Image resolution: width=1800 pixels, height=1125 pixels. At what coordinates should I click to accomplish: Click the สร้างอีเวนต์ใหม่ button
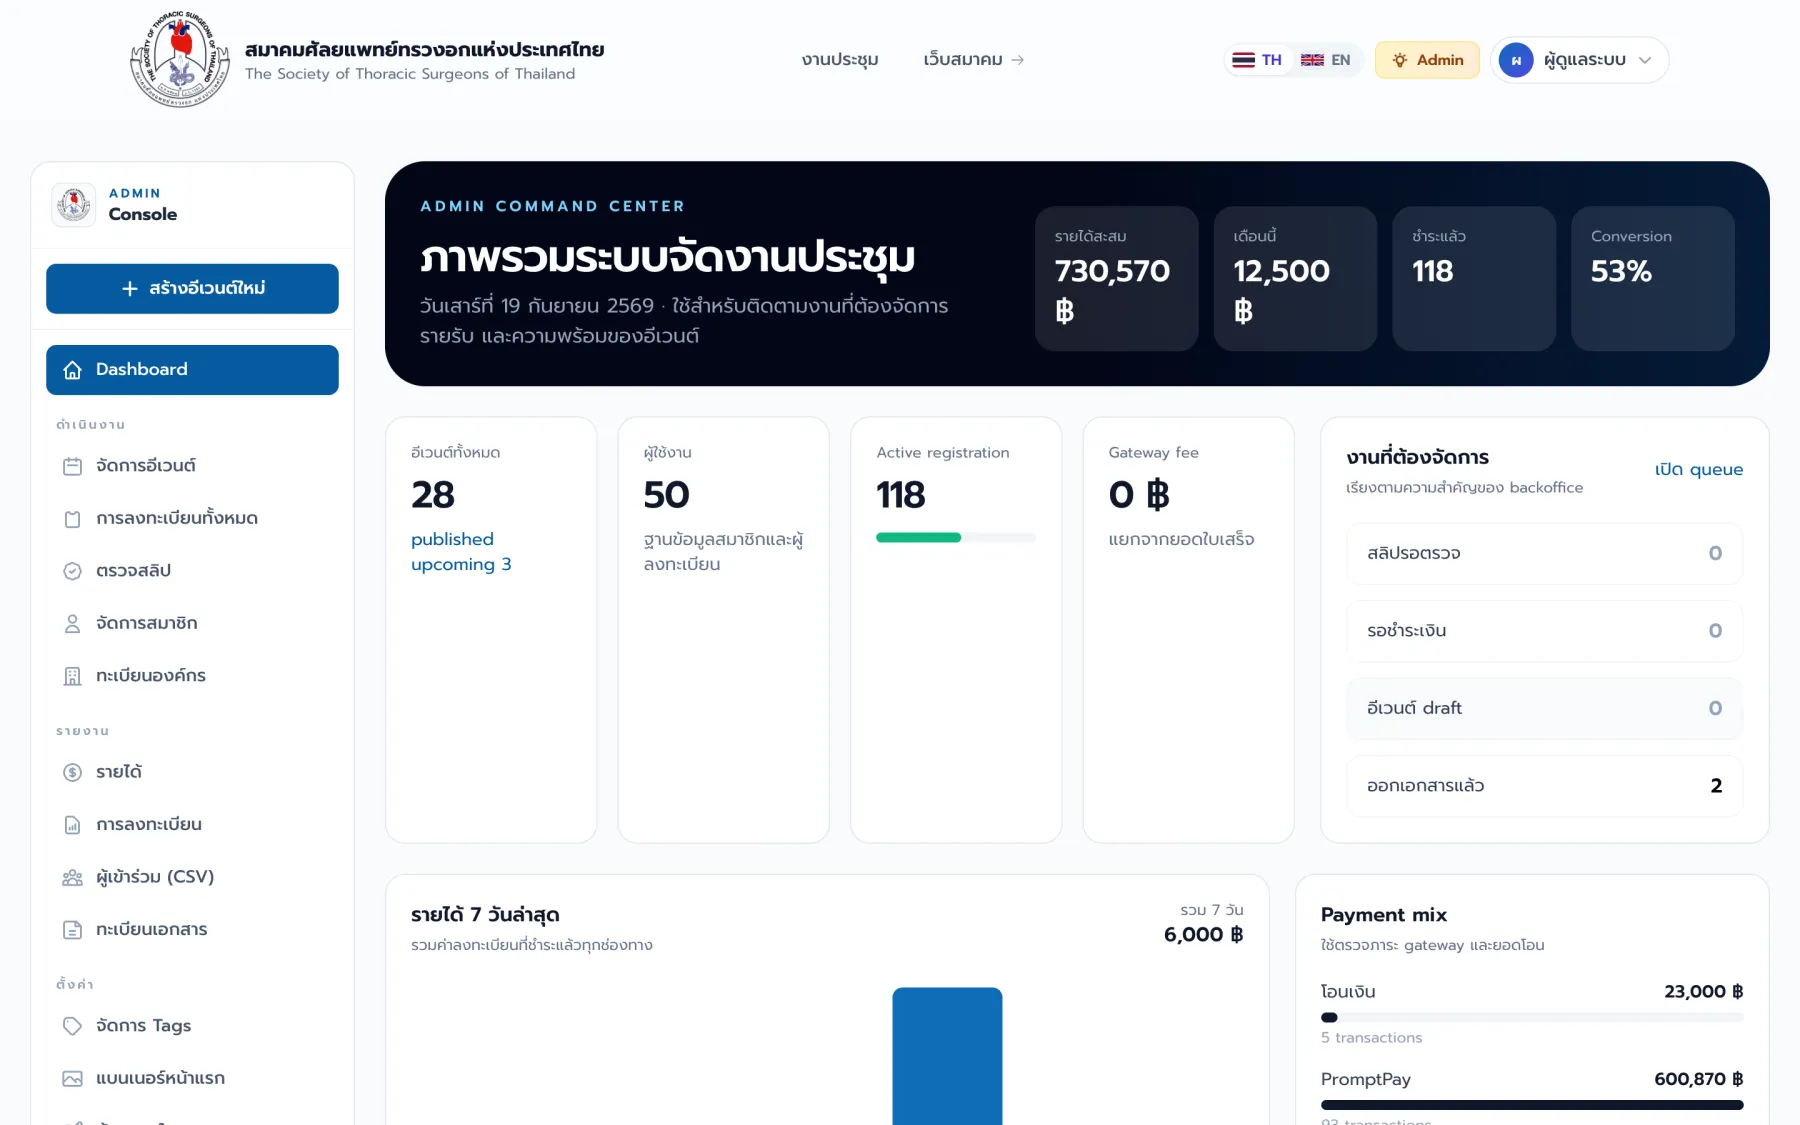click(192, 289)
